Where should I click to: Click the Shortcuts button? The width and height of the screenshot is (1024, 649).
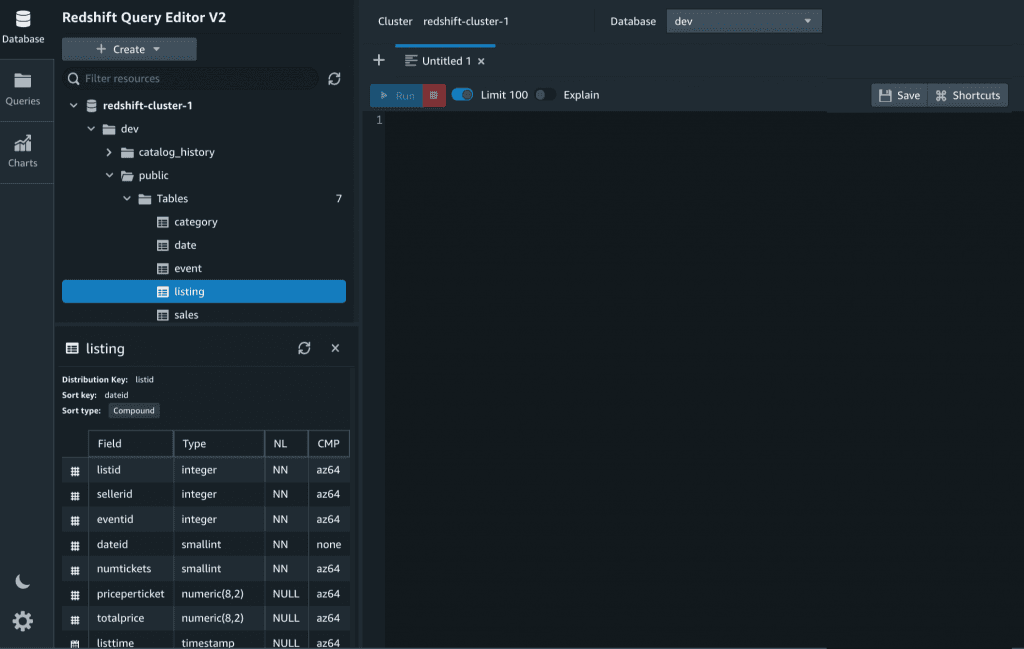click(x=967, y=95)
